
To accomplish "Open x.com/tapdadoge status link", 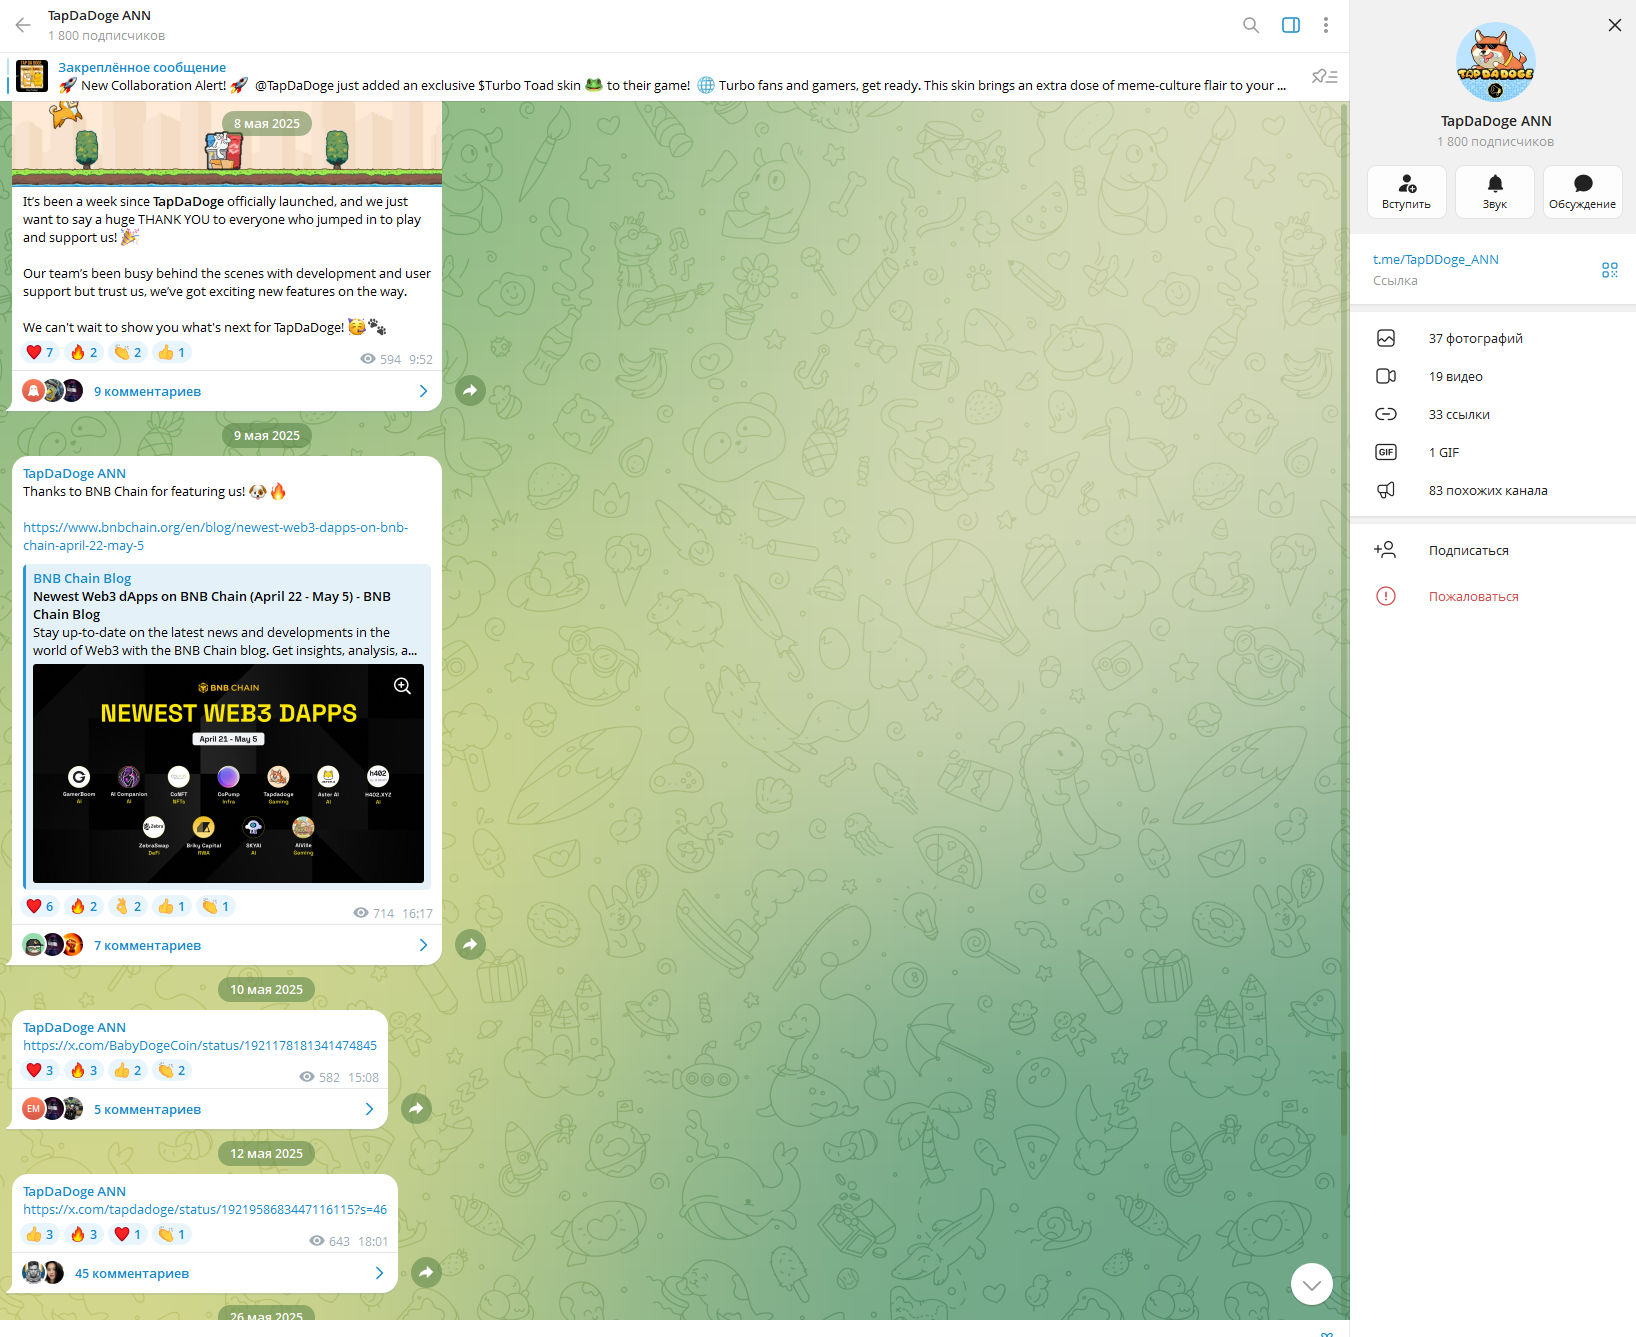I will pyautogui.click(x=205, y=1210).
